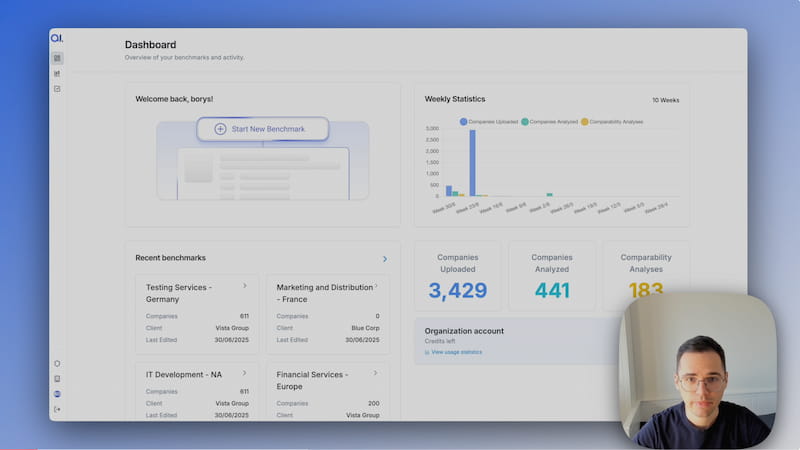
Task: Click the shield icon in the lower sidebar
Action: point(57,364)
